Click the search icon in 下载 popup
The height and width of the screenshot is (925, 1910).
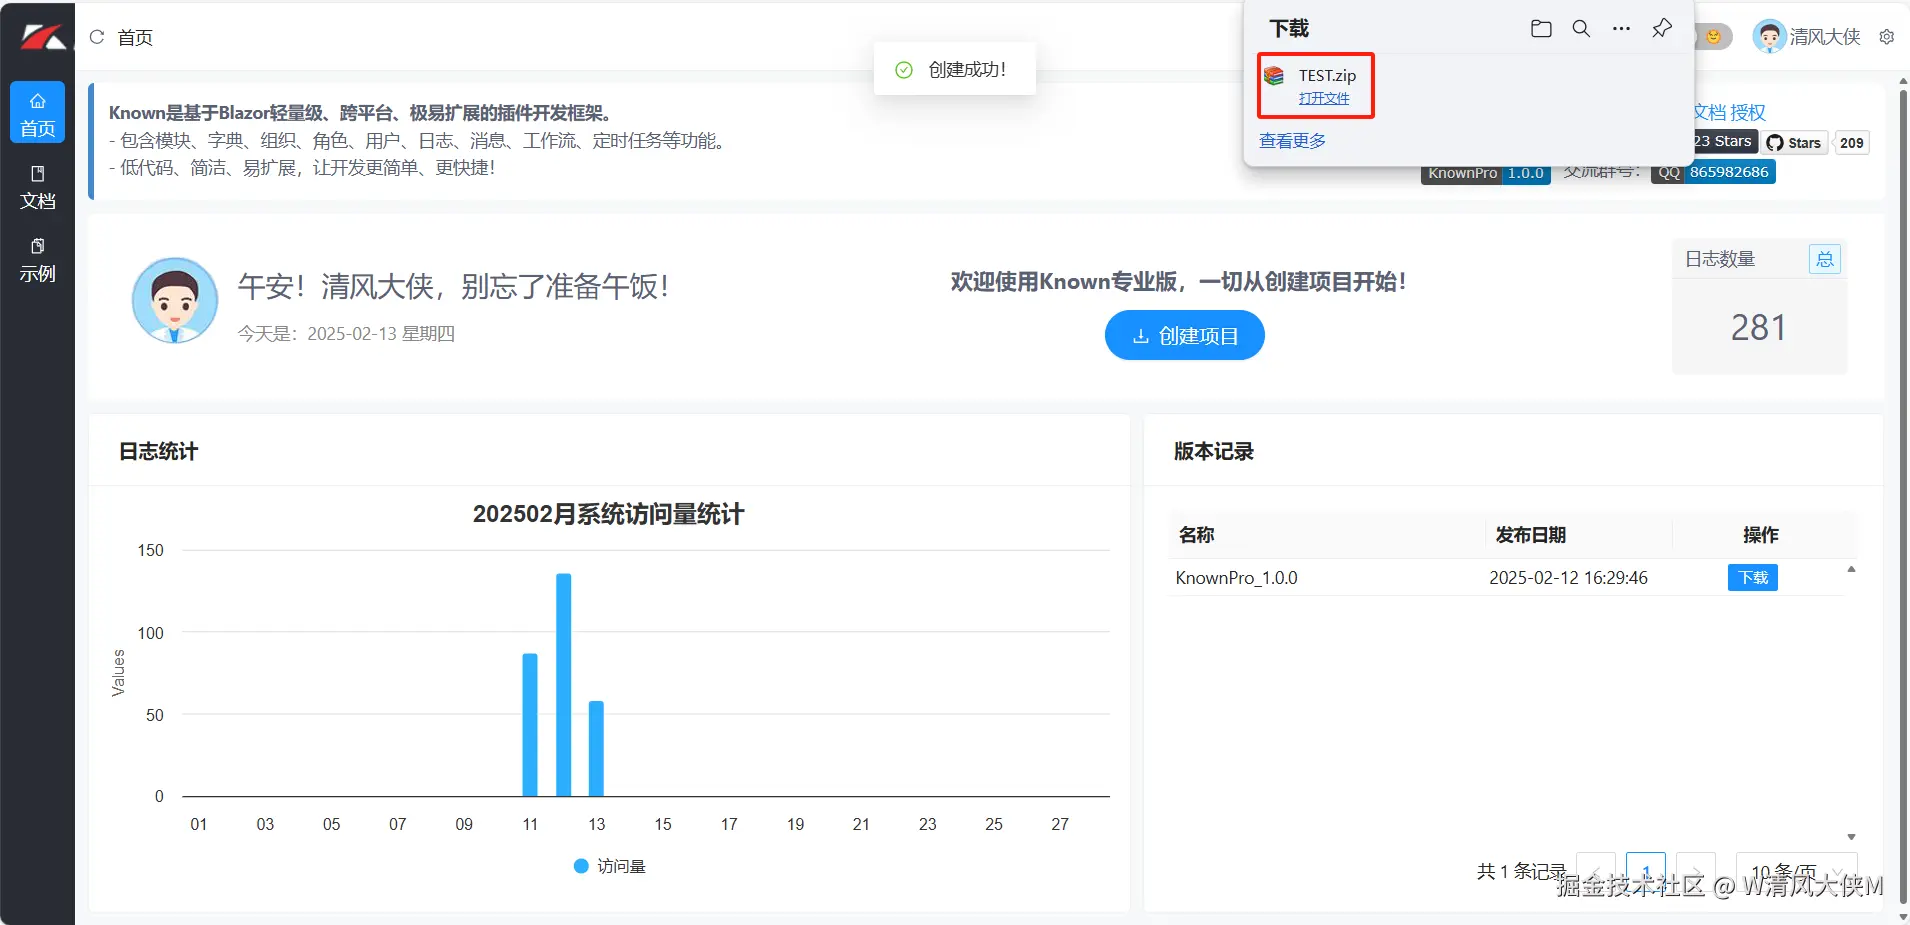pyautogui.click(x=1581, y=28)
